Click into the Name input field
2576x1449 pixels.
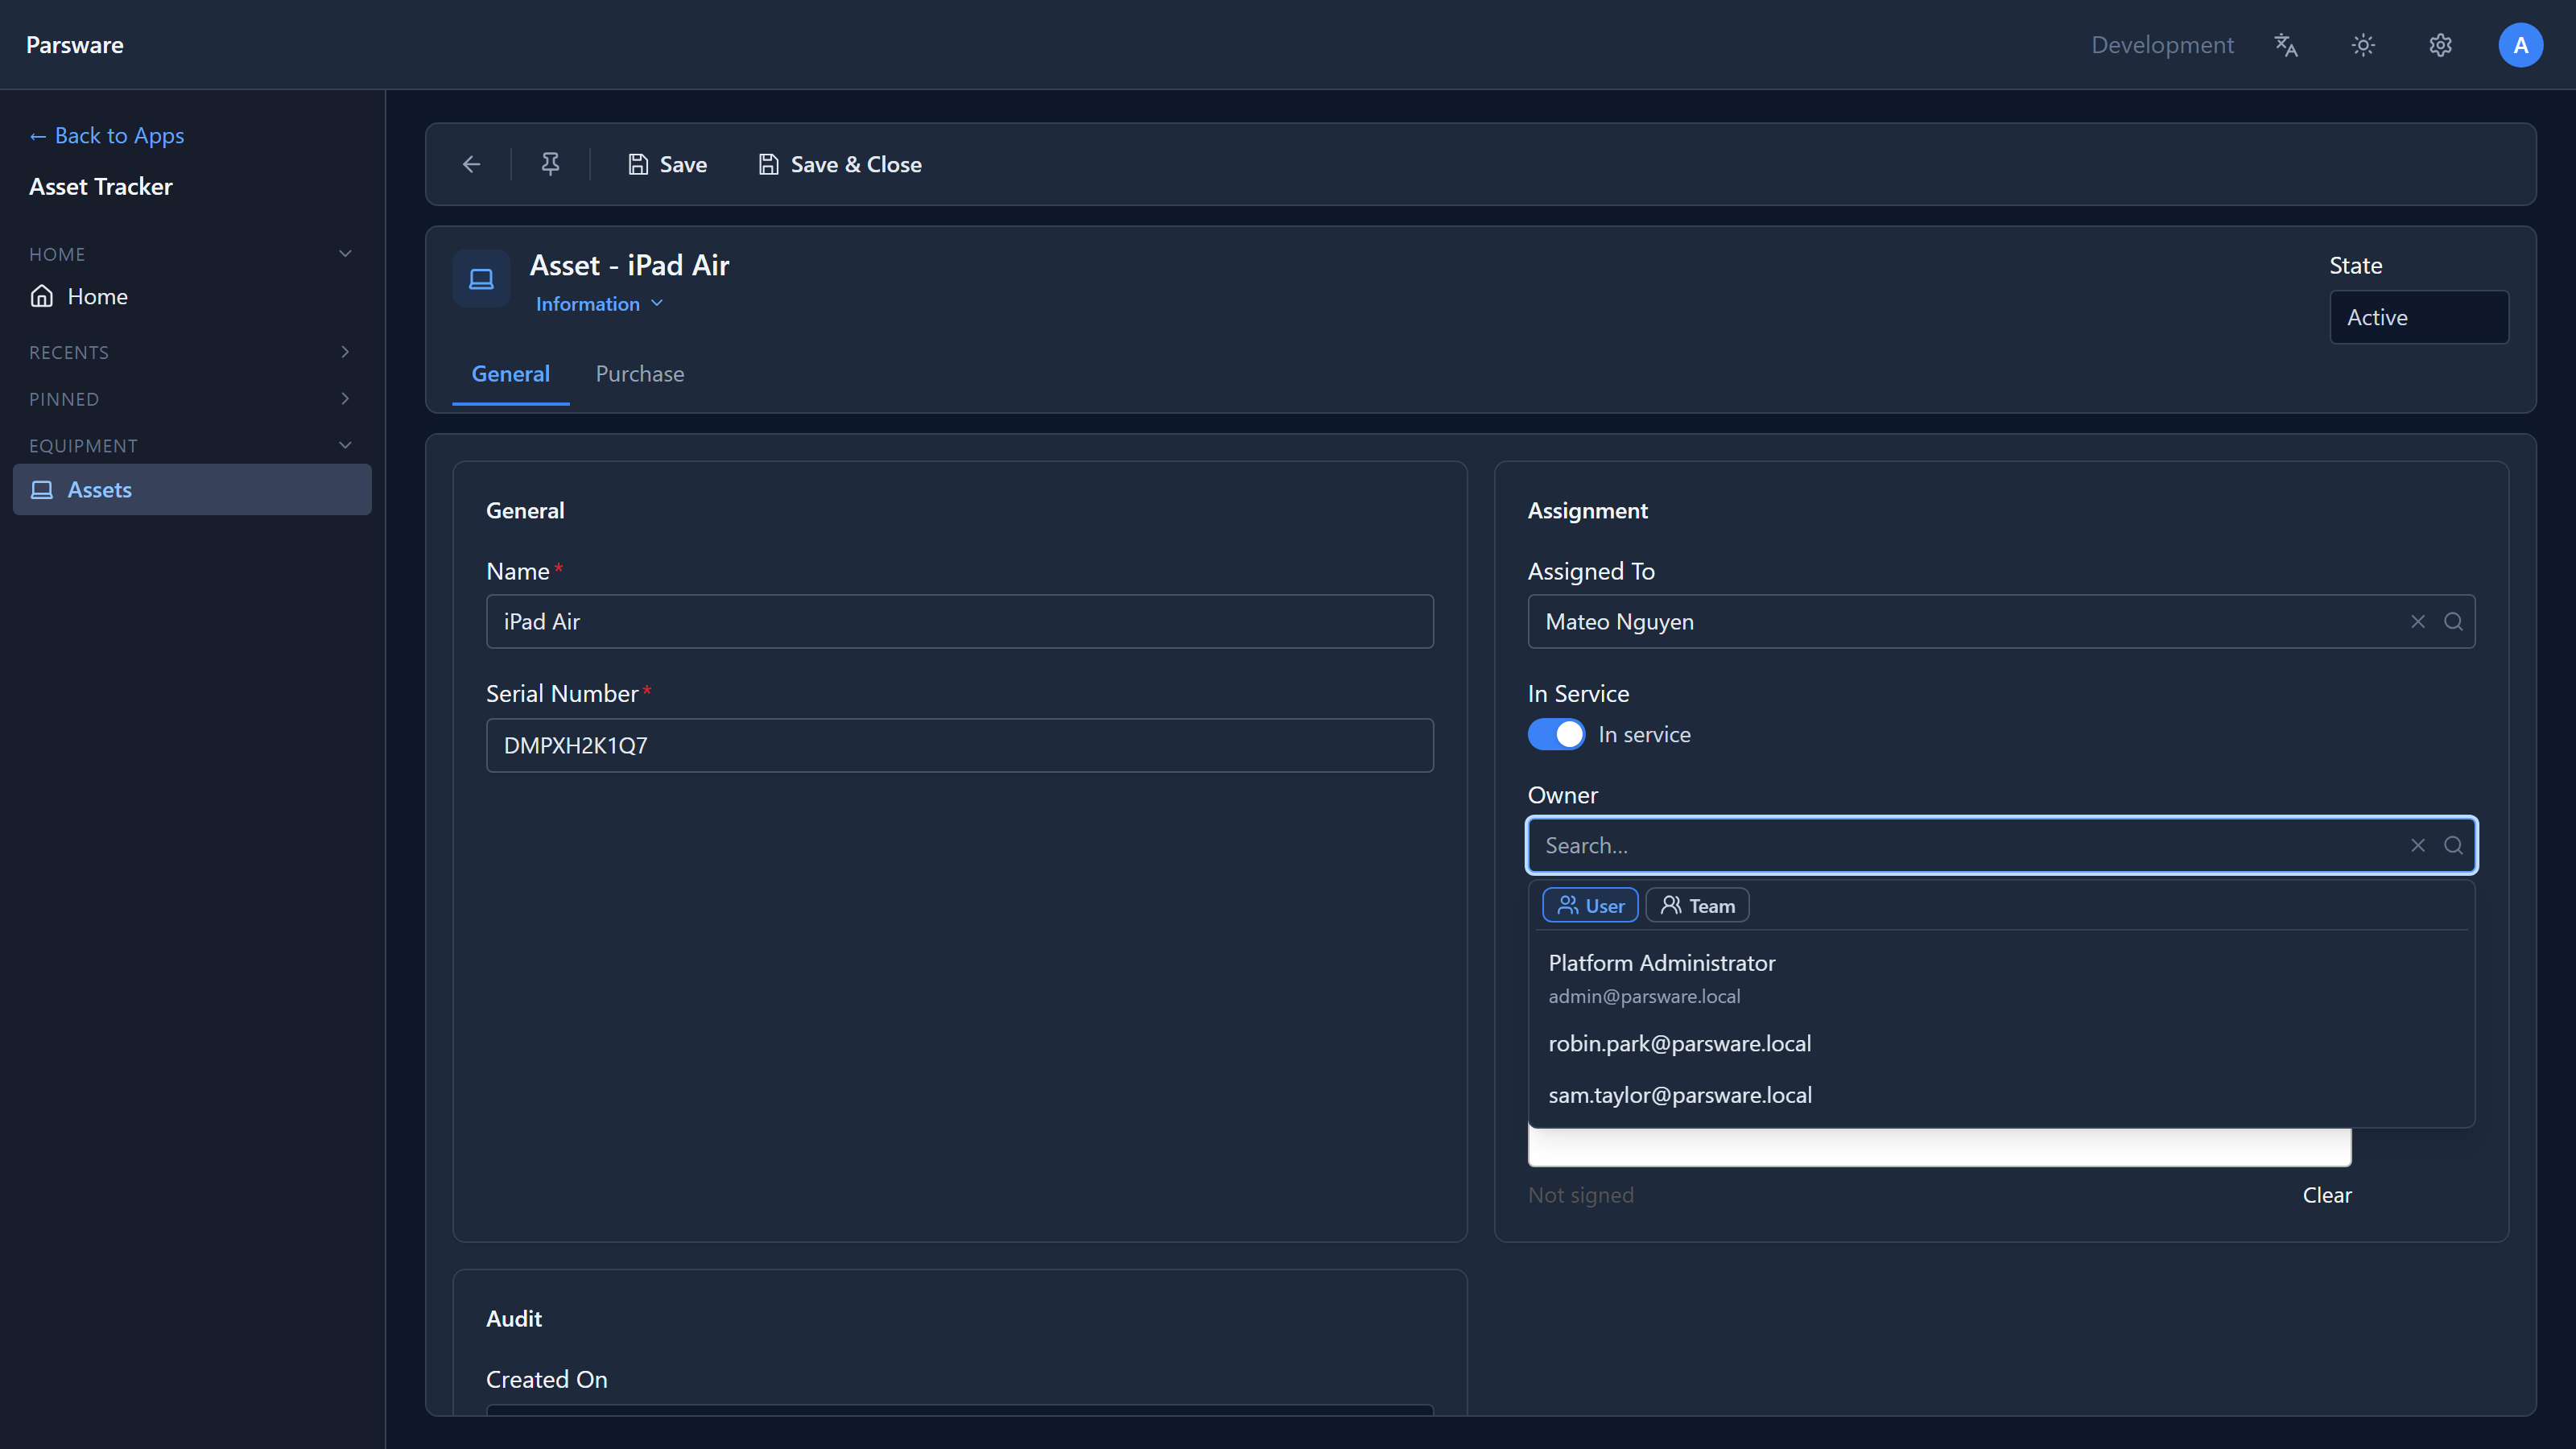pos(959,622)
